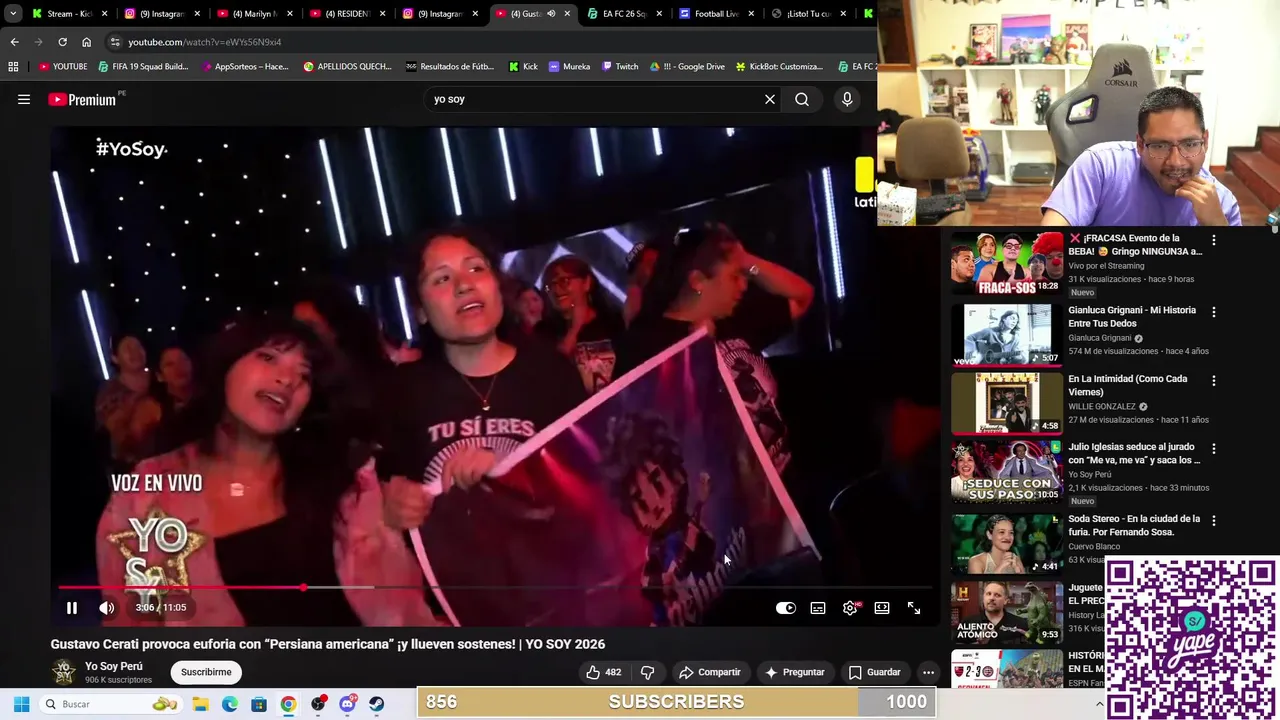Open Google Drive bookmark
The width and height of the screenshot is (1280, 720).
pyautogui.click(x=687, y=67)
